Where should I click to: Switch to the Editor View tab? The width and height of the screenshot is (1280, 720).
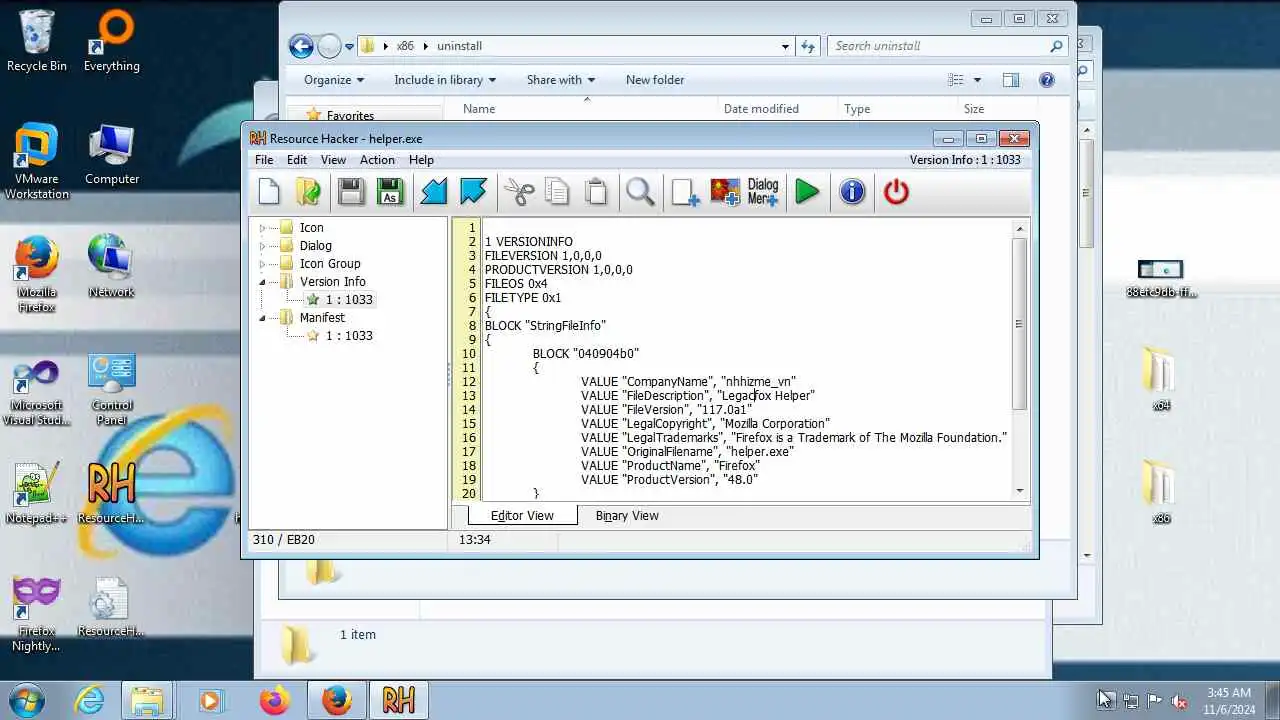(x=522, y=516)
